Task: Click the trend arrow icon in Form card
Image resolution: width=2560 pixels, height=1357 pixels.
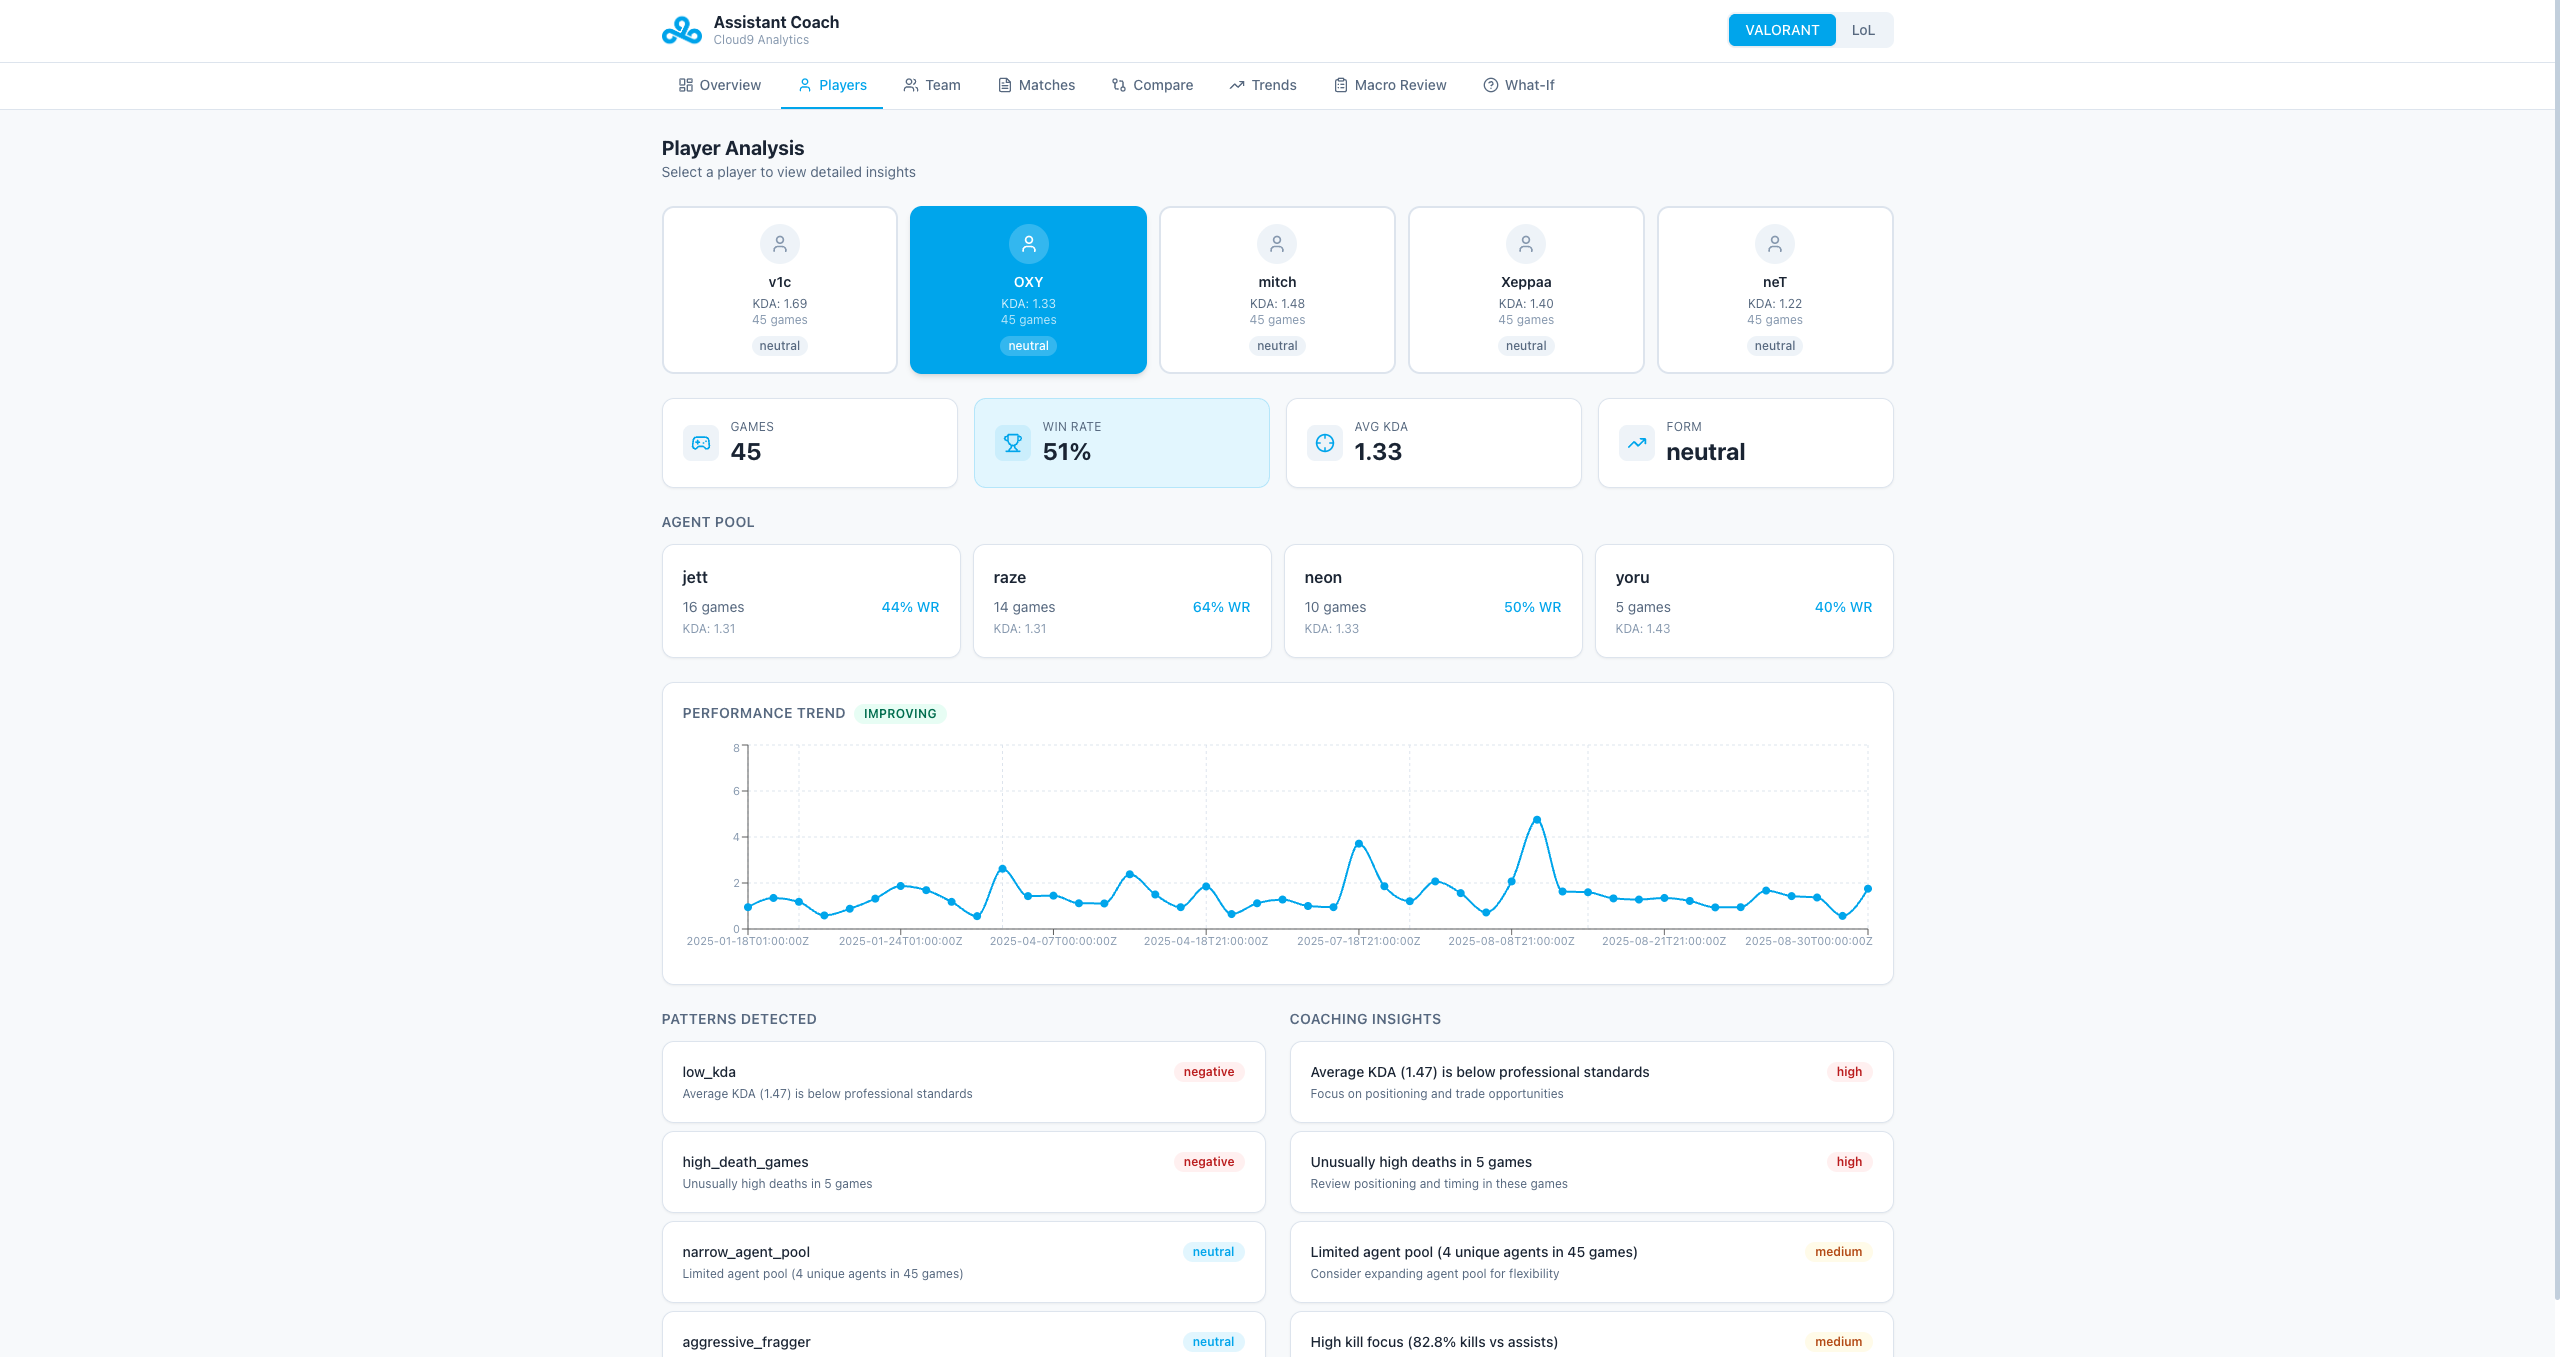Action: (1636, 443)
